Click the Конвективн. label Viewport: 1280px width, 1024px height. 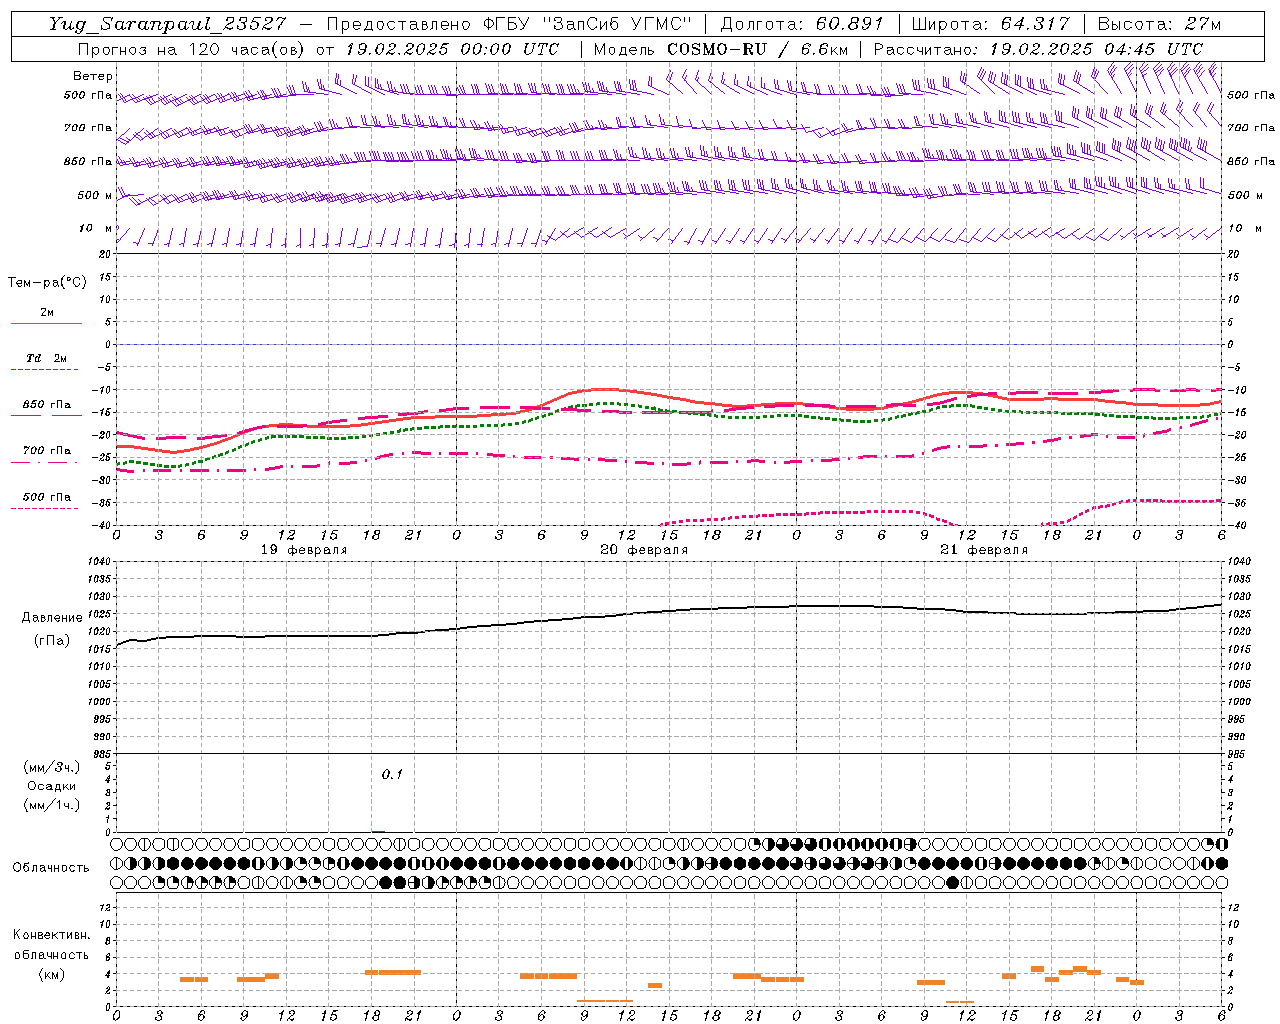[51, 935]
